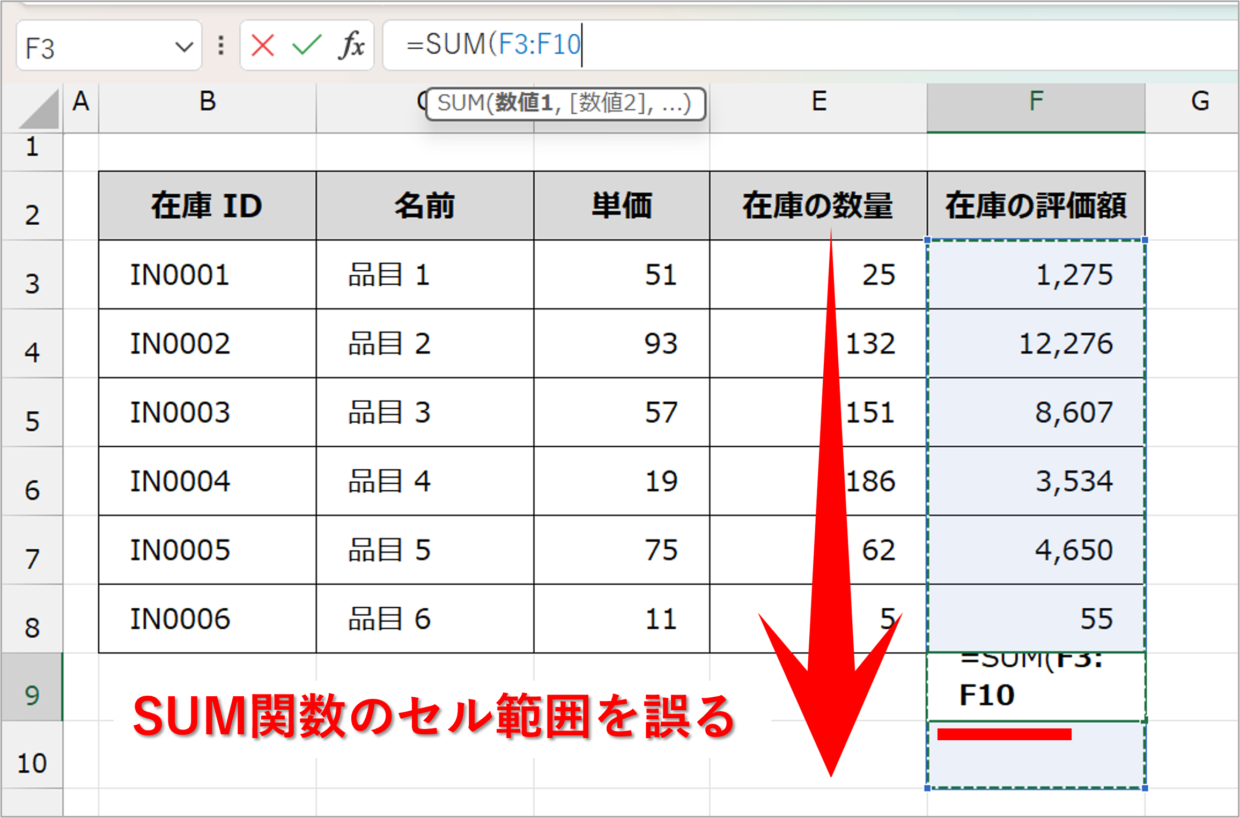Click inside the Name Box showing F3
This screenshot has width=1240, height=818.
[90, 47]
